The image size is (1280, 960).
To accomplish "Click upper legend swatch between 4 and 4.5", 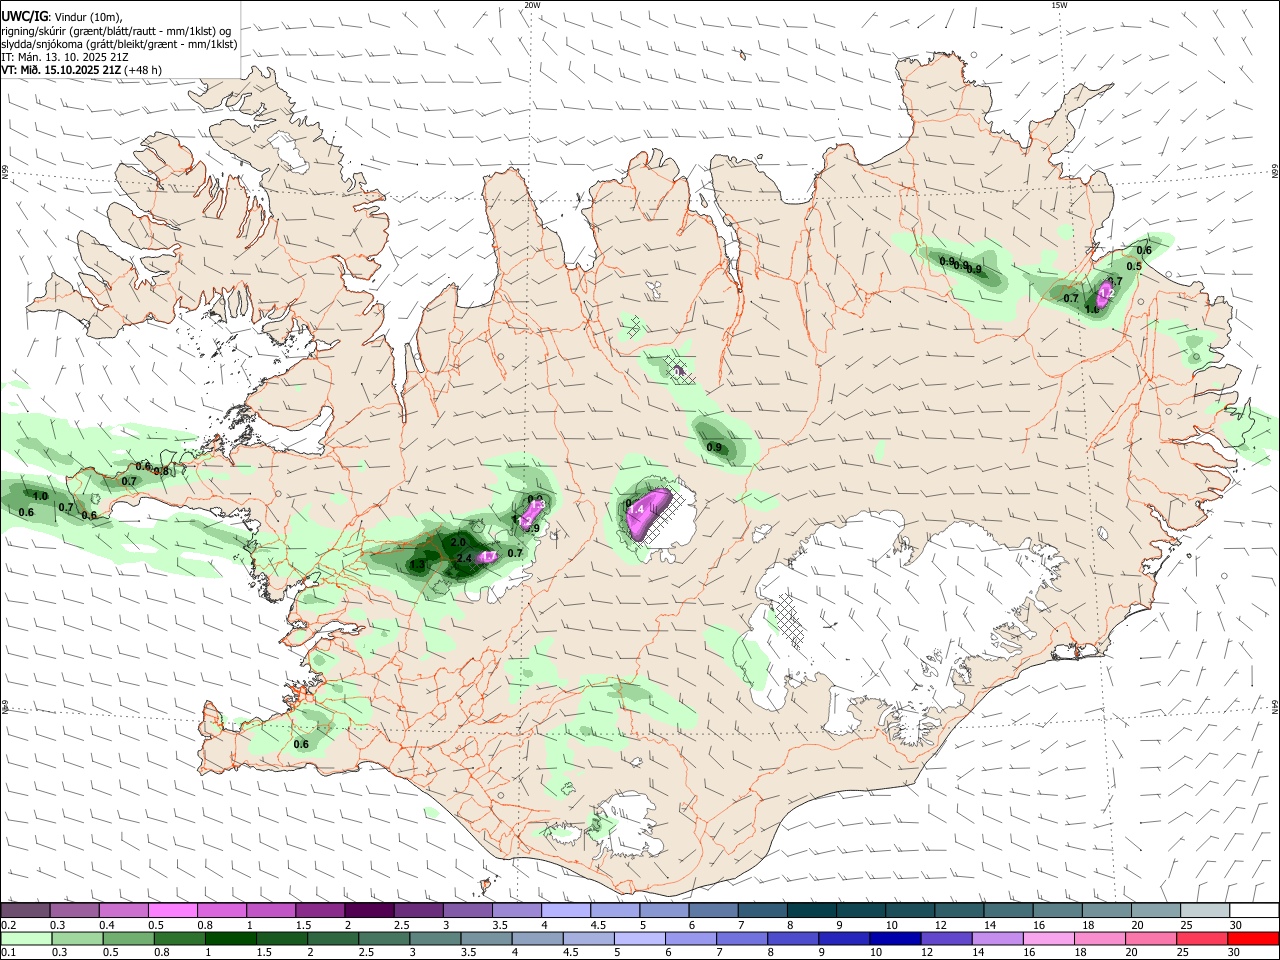I will 565,910.
